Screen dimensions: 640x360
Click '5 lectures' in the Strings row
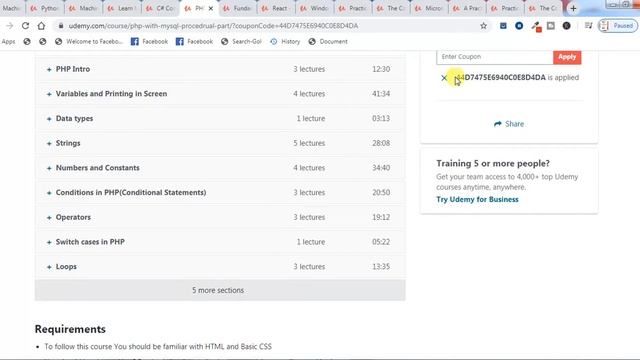coord(309,143)
